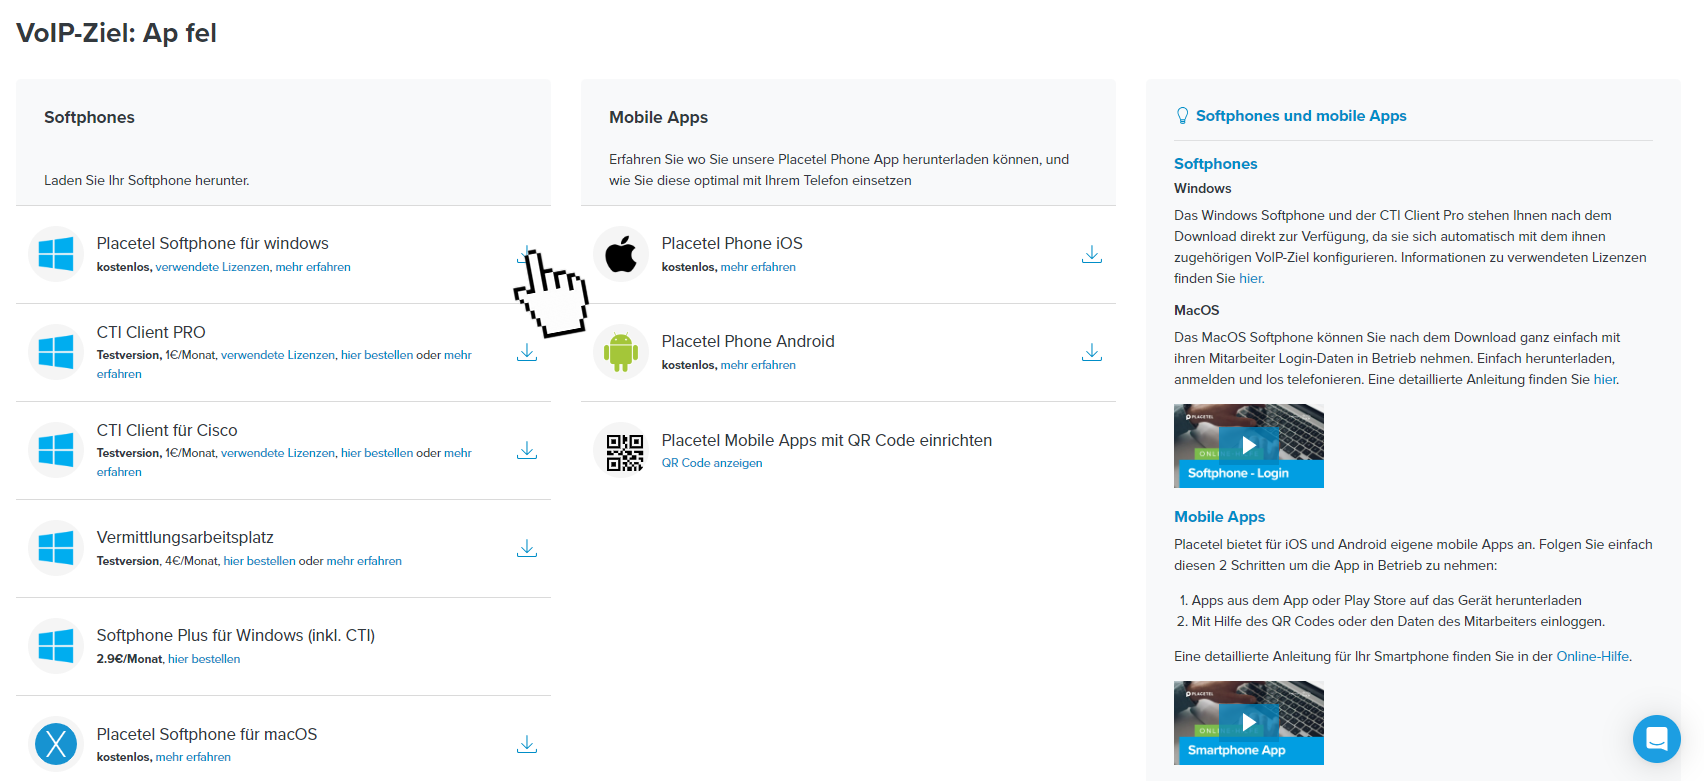Click Windows logo beside CTI Client für Cisco

pos(56,450)
